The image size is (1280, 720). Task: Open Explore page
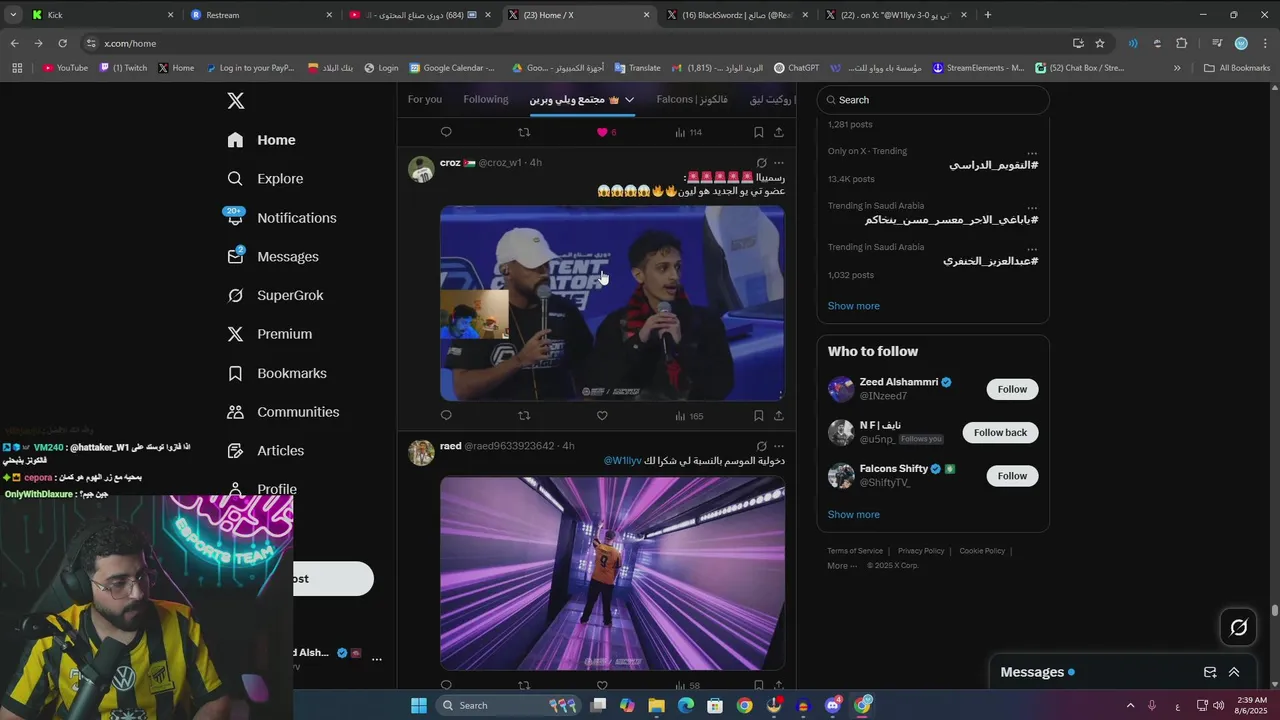tap(265, 179)
